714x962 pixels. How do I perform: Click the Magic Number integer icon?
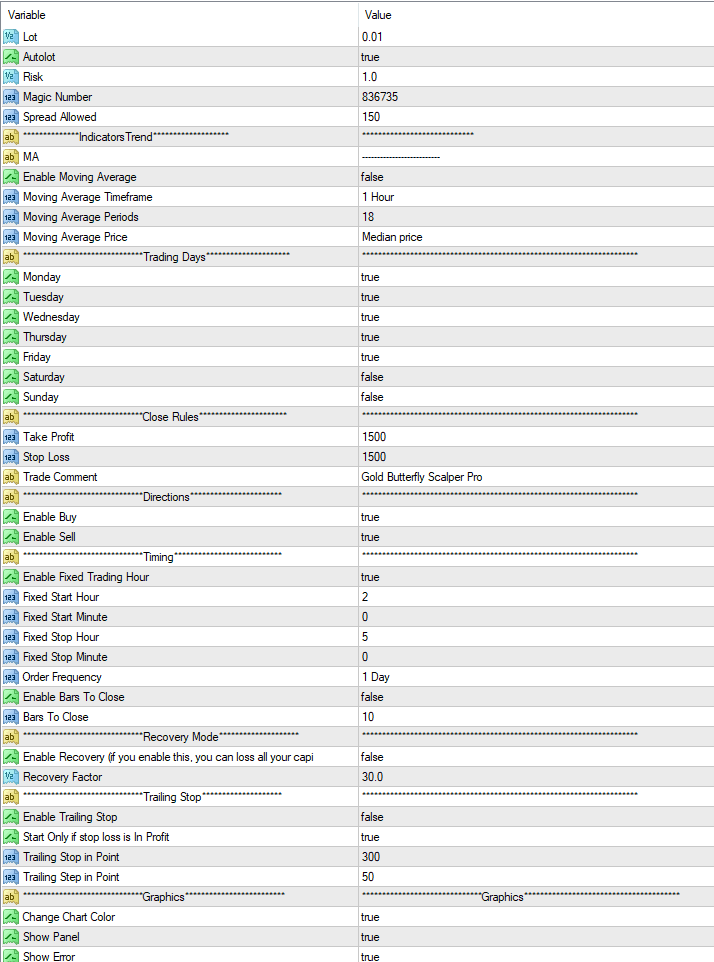click(11, 97)
